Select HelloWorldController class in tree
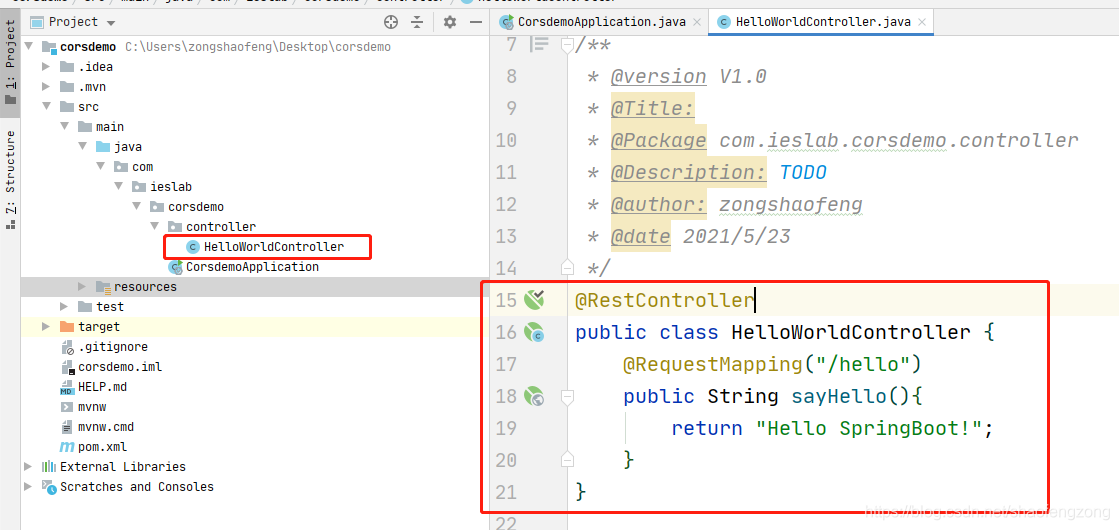1119x530 pixels. (273, 247)
